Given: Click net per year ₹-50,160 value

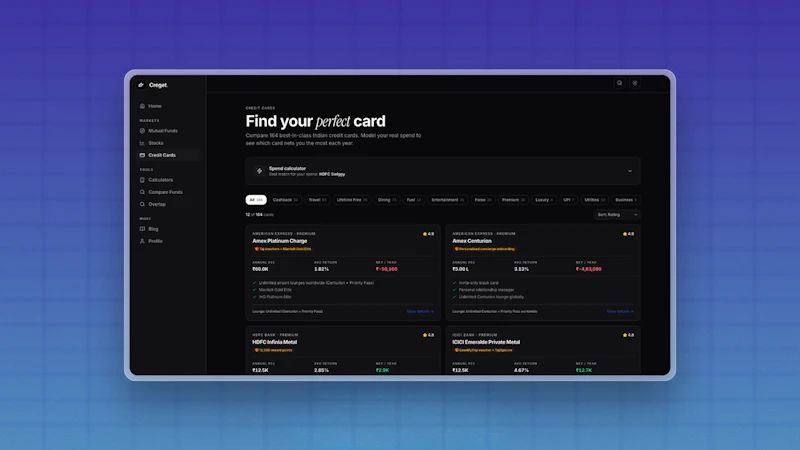Looking at the screenshot, I should [x=386, y=269].
